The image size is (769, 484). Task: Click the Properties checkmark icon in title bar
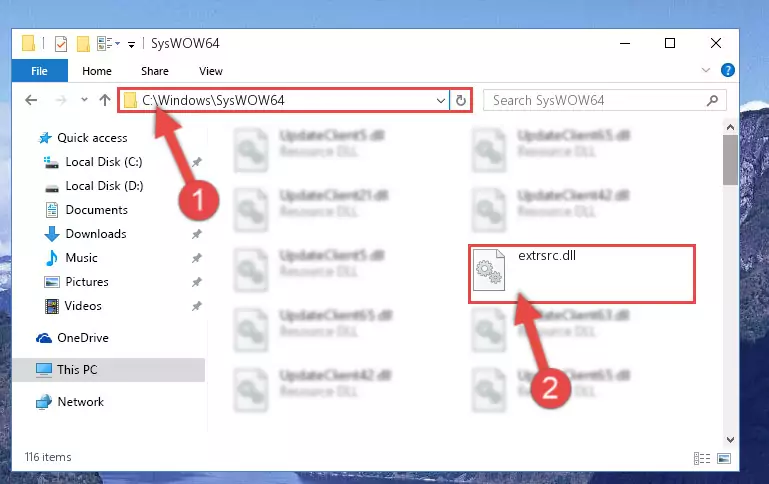click(x=61, y=44)
